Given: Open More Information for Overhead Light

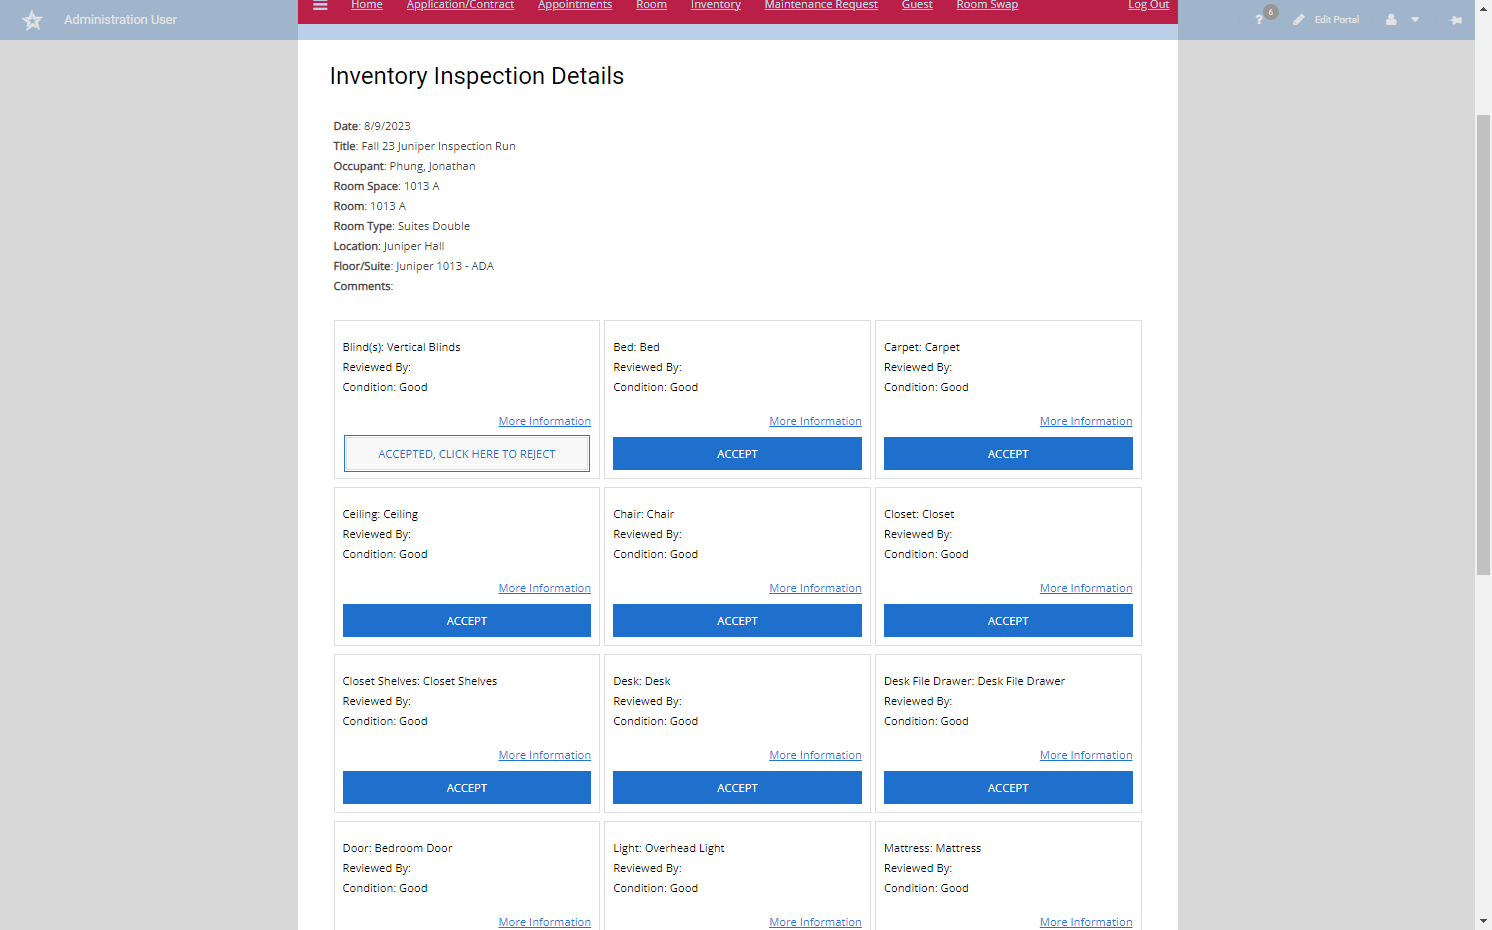Looking at the screenshot, I should coord(815,922).
